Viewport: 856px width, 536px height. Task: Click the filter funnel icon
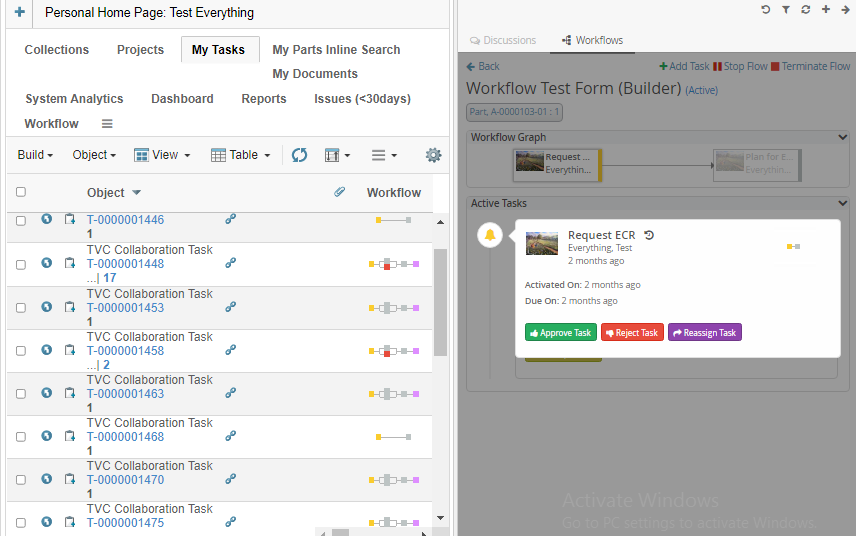[x=786, y=10]
